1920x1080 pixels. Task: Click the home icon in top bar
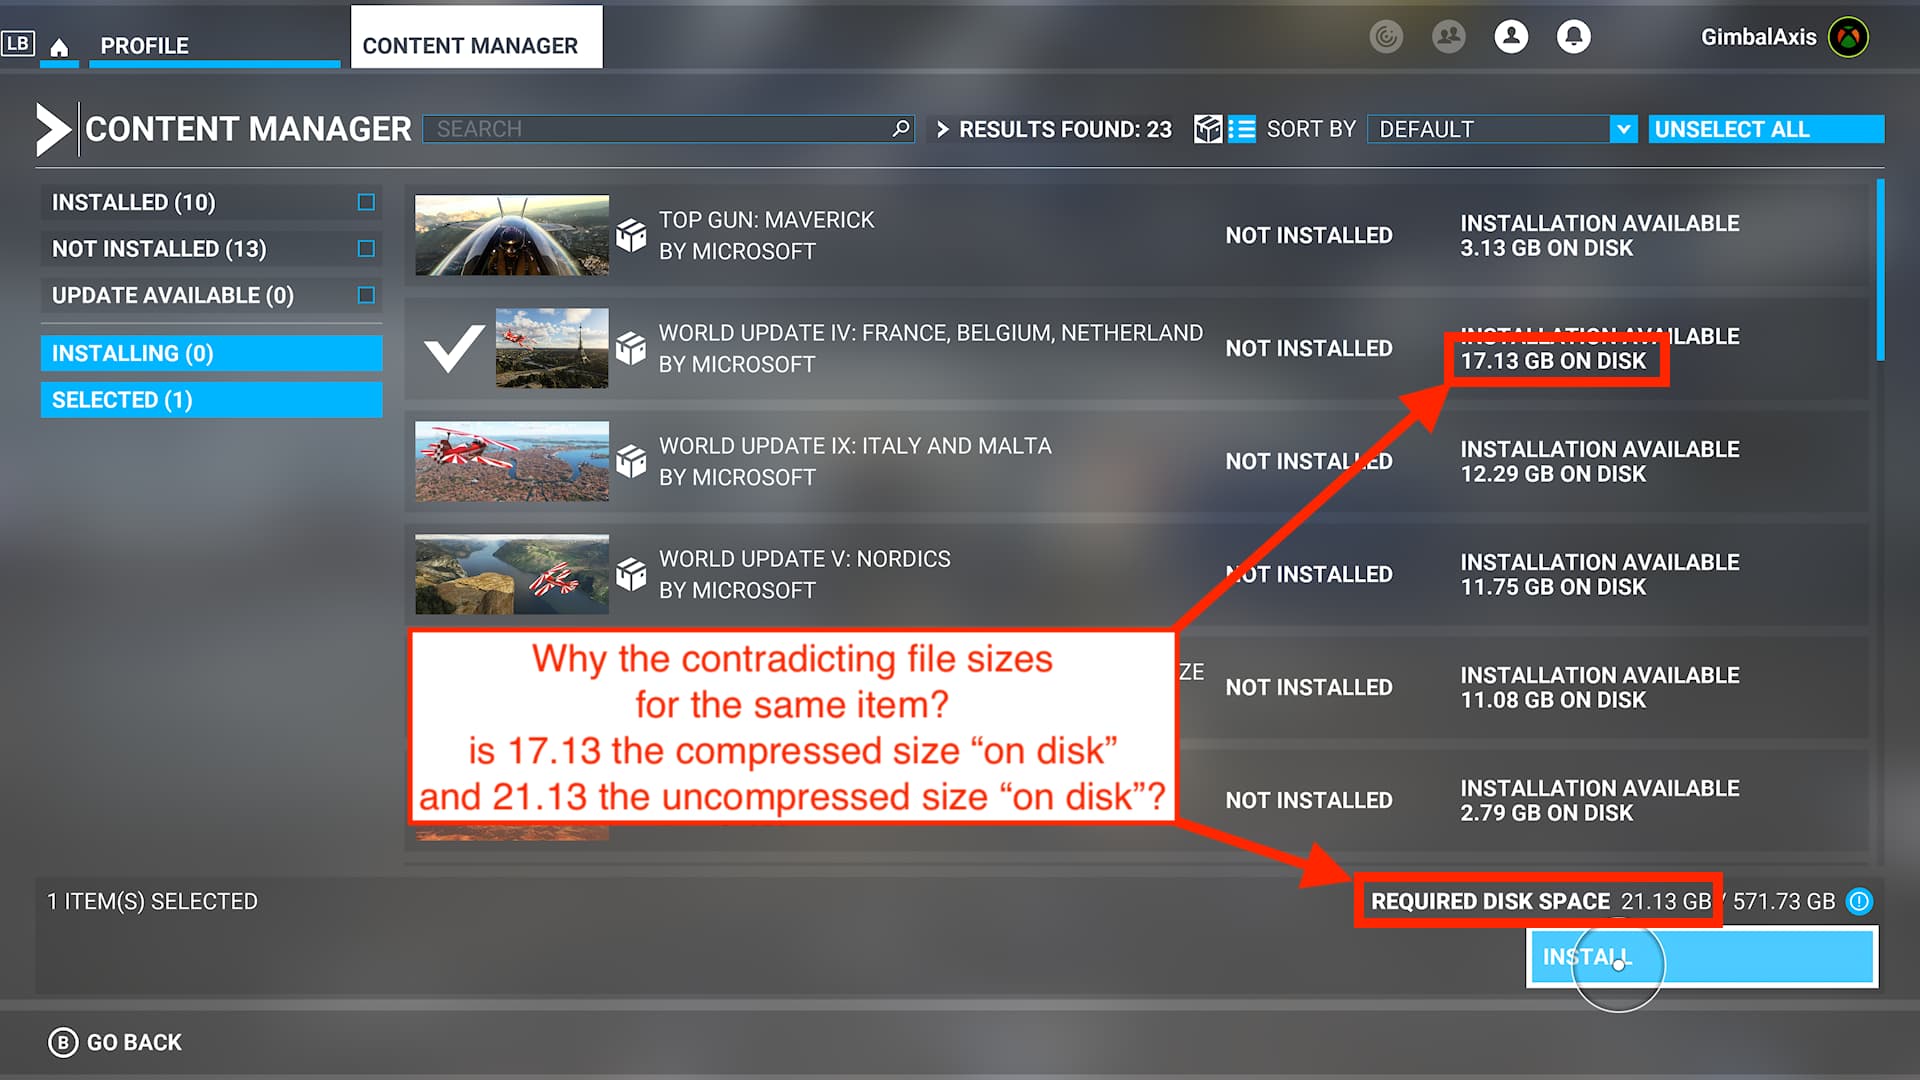point(59,47)
